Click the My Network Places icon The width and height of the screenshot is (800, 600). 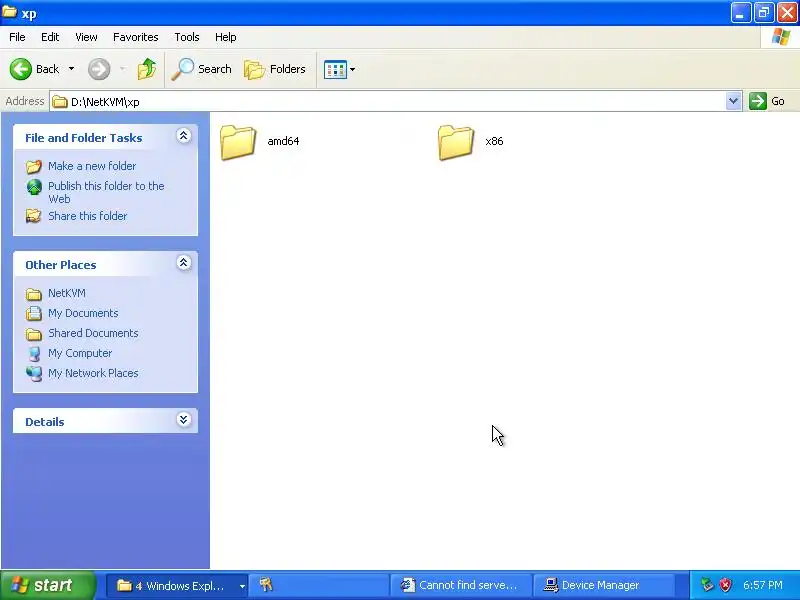point(34,373)
